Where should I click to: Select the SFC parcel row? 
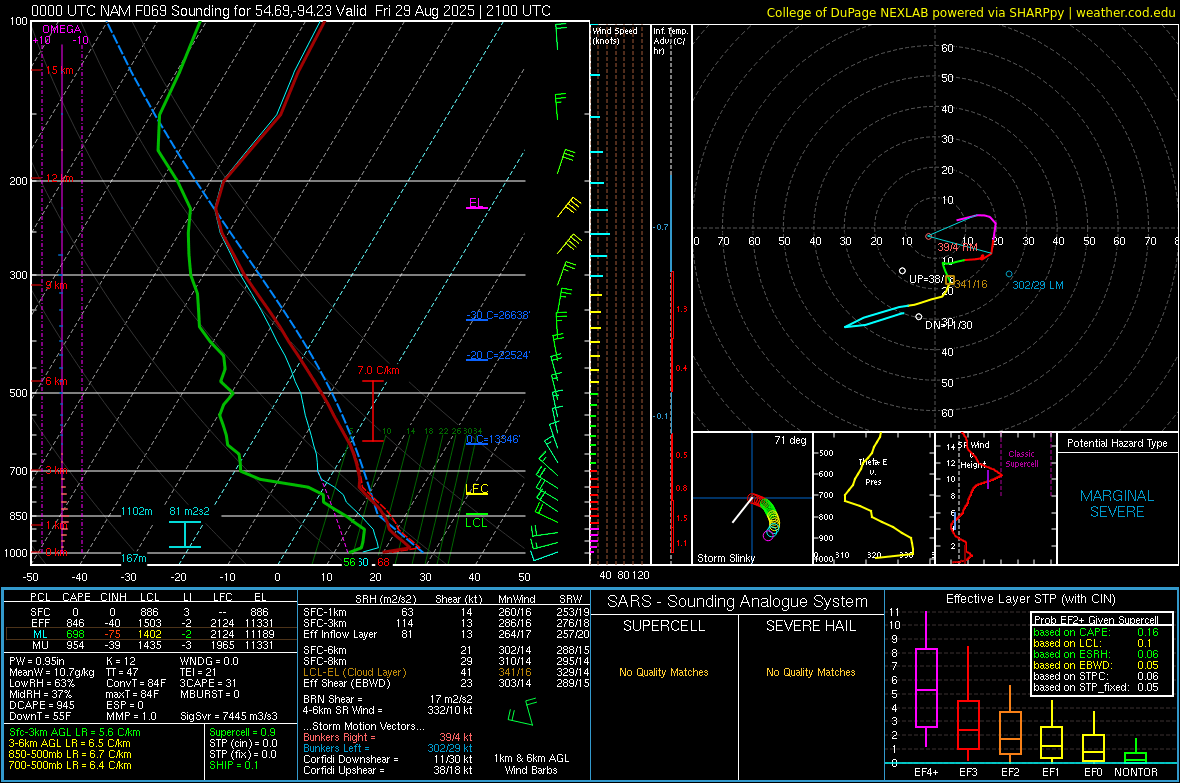[x=151, y=612]
